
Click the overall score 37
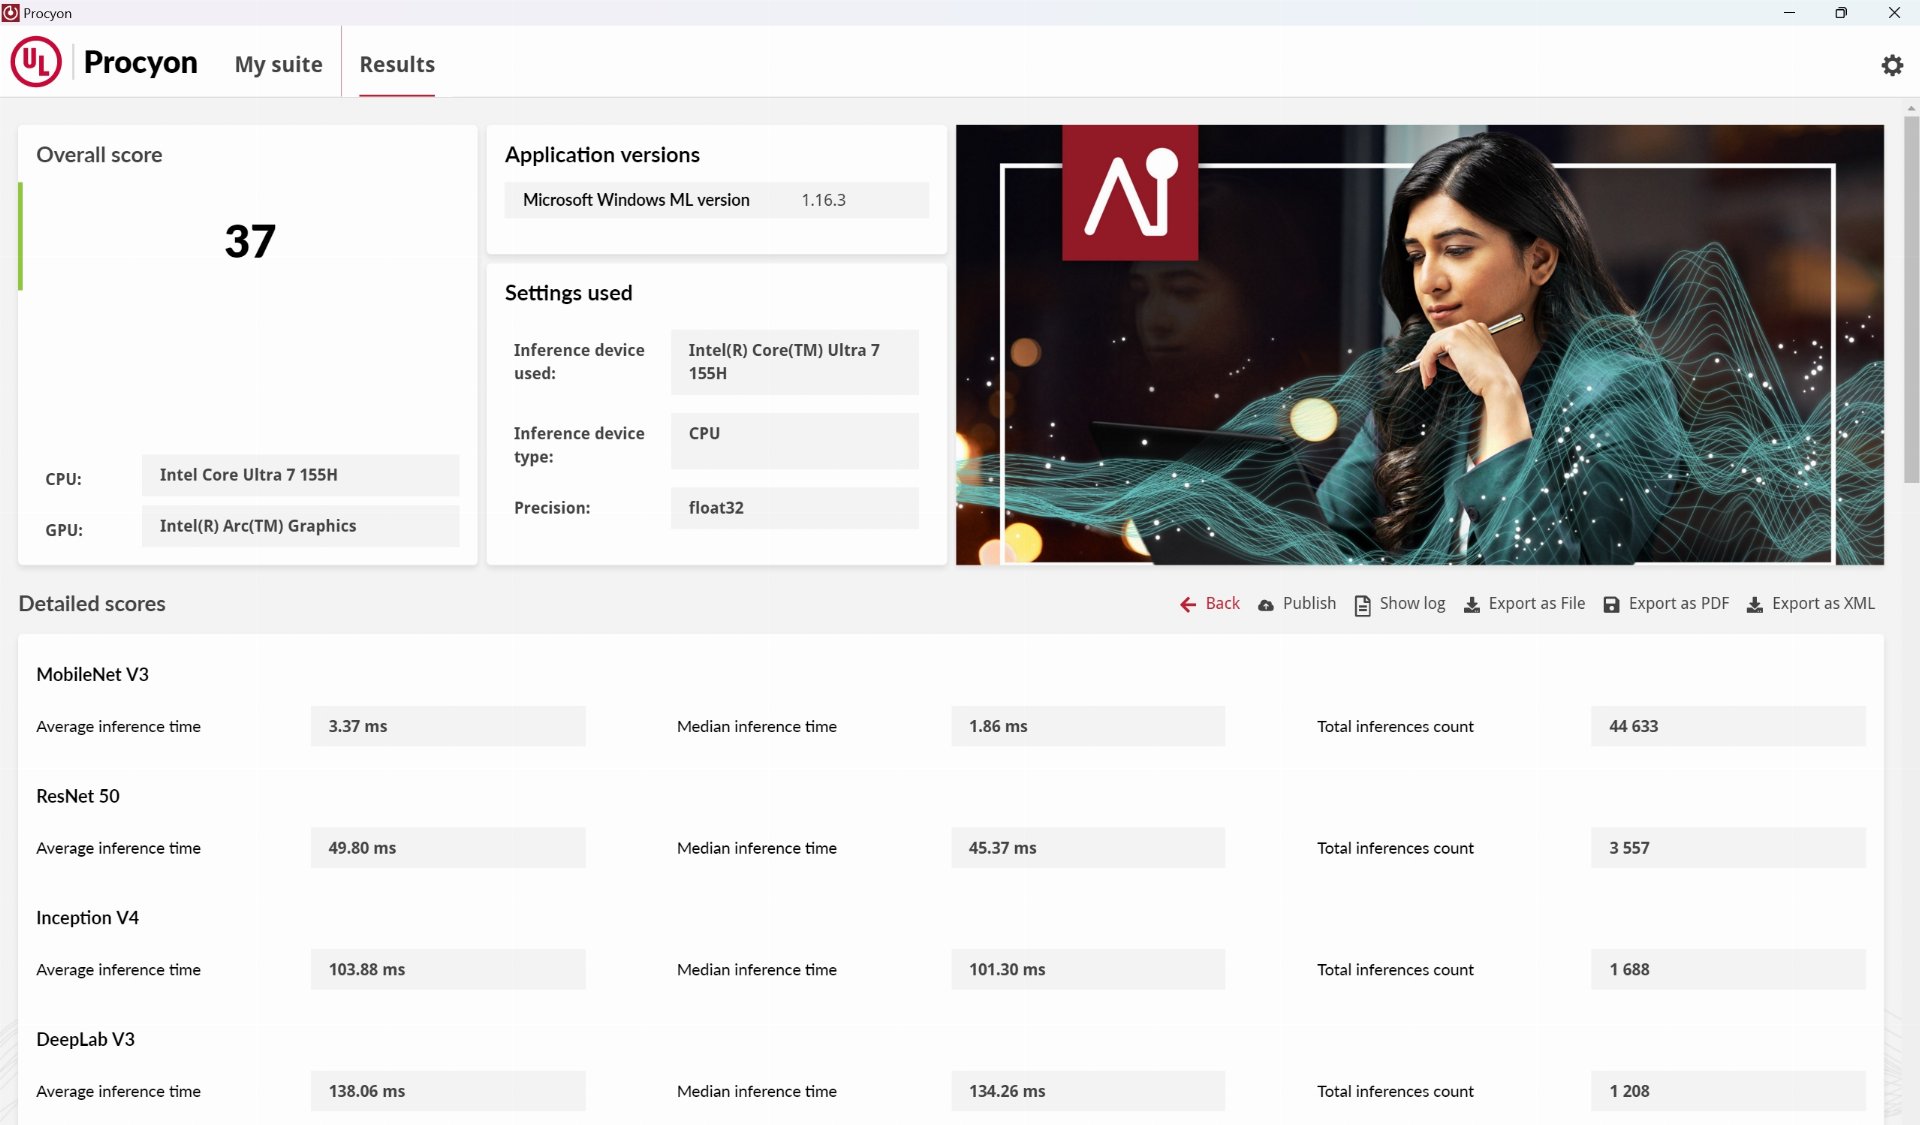click(x=250, y=241)
